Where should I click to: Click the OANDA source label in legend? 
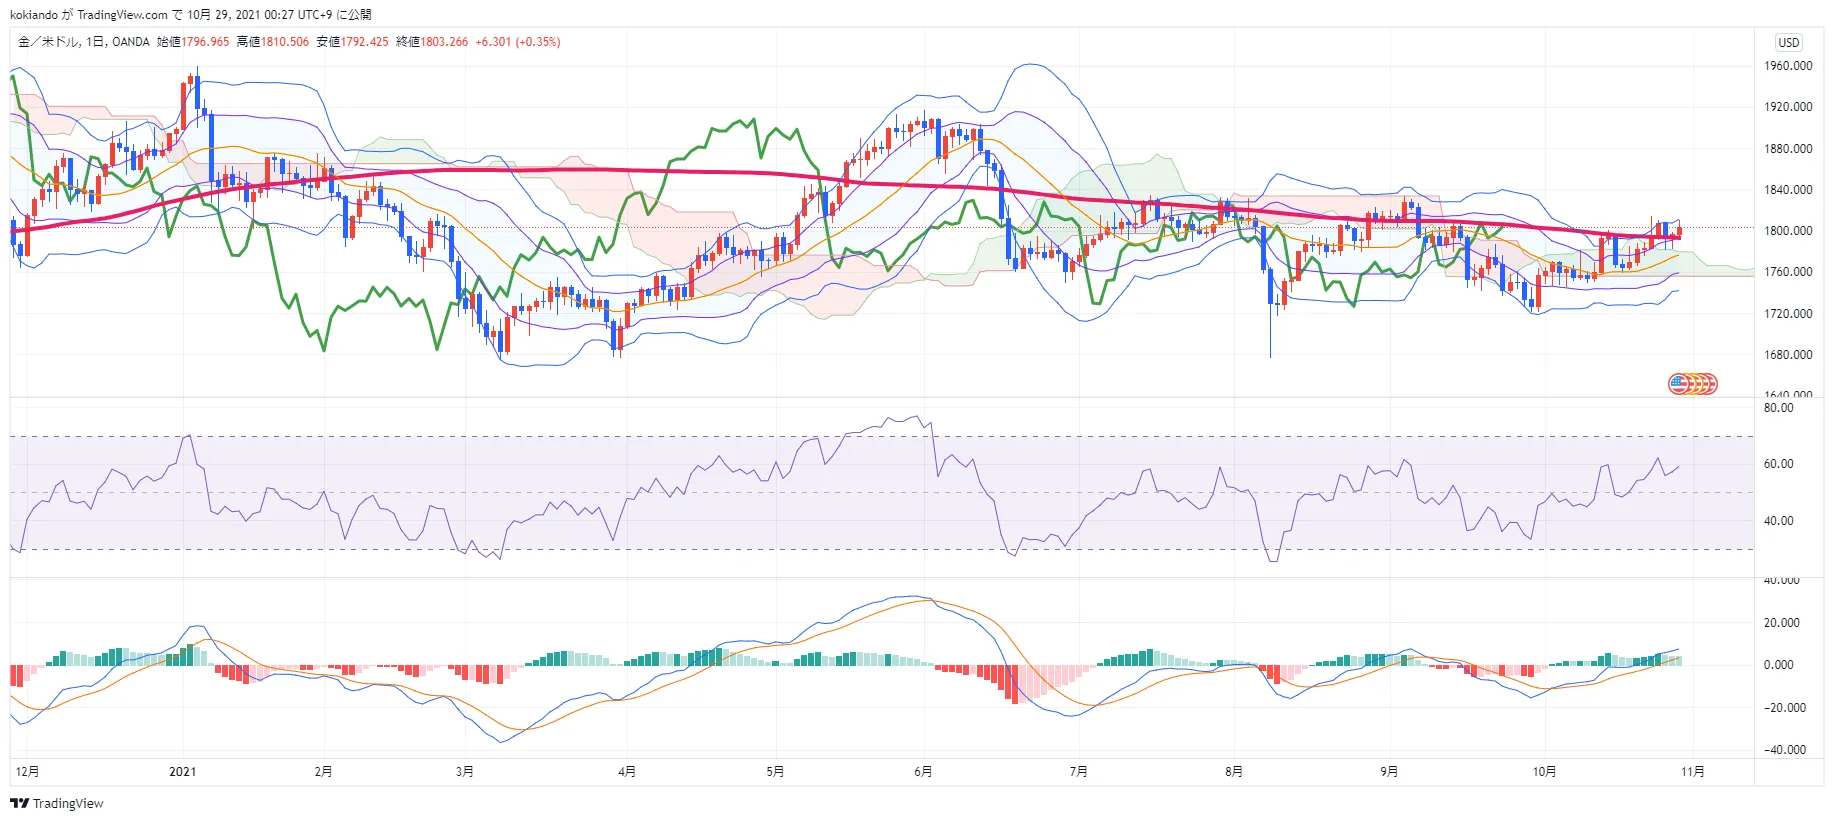[x=131, y=42]
